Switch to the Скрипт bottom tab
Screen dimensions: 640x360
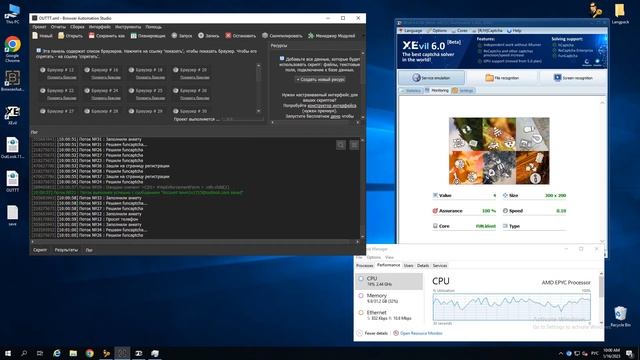coord(40,250)
